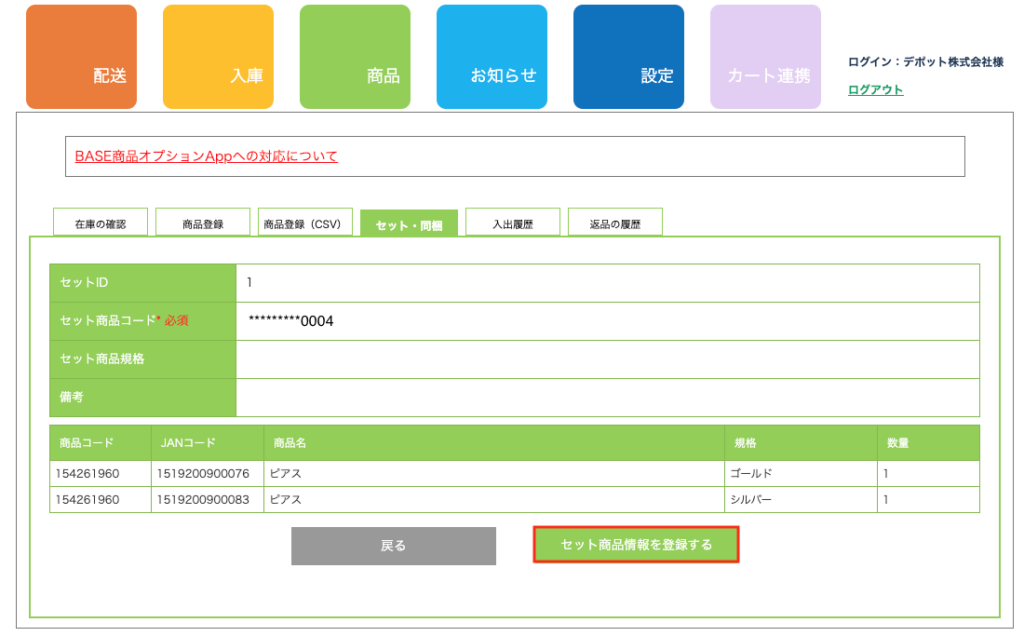Open BASE商品オプションApp notice link
1024x636 pixels.
(206, 156)
